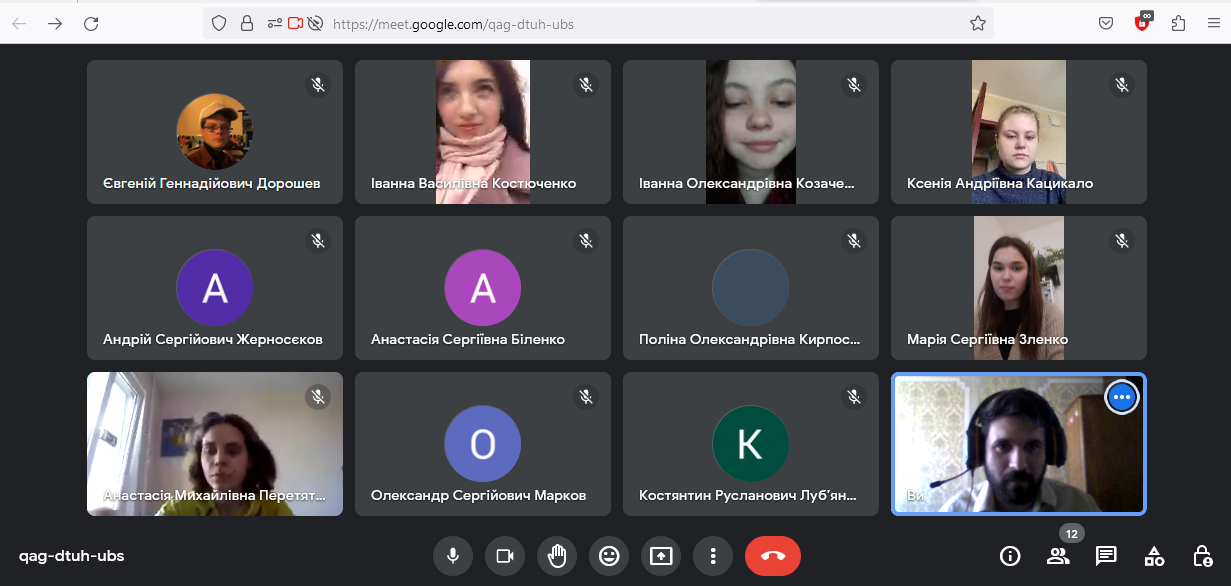1231x586 pixels.
Task: Open the Activities panel icon
Action: click(1154, 556)
